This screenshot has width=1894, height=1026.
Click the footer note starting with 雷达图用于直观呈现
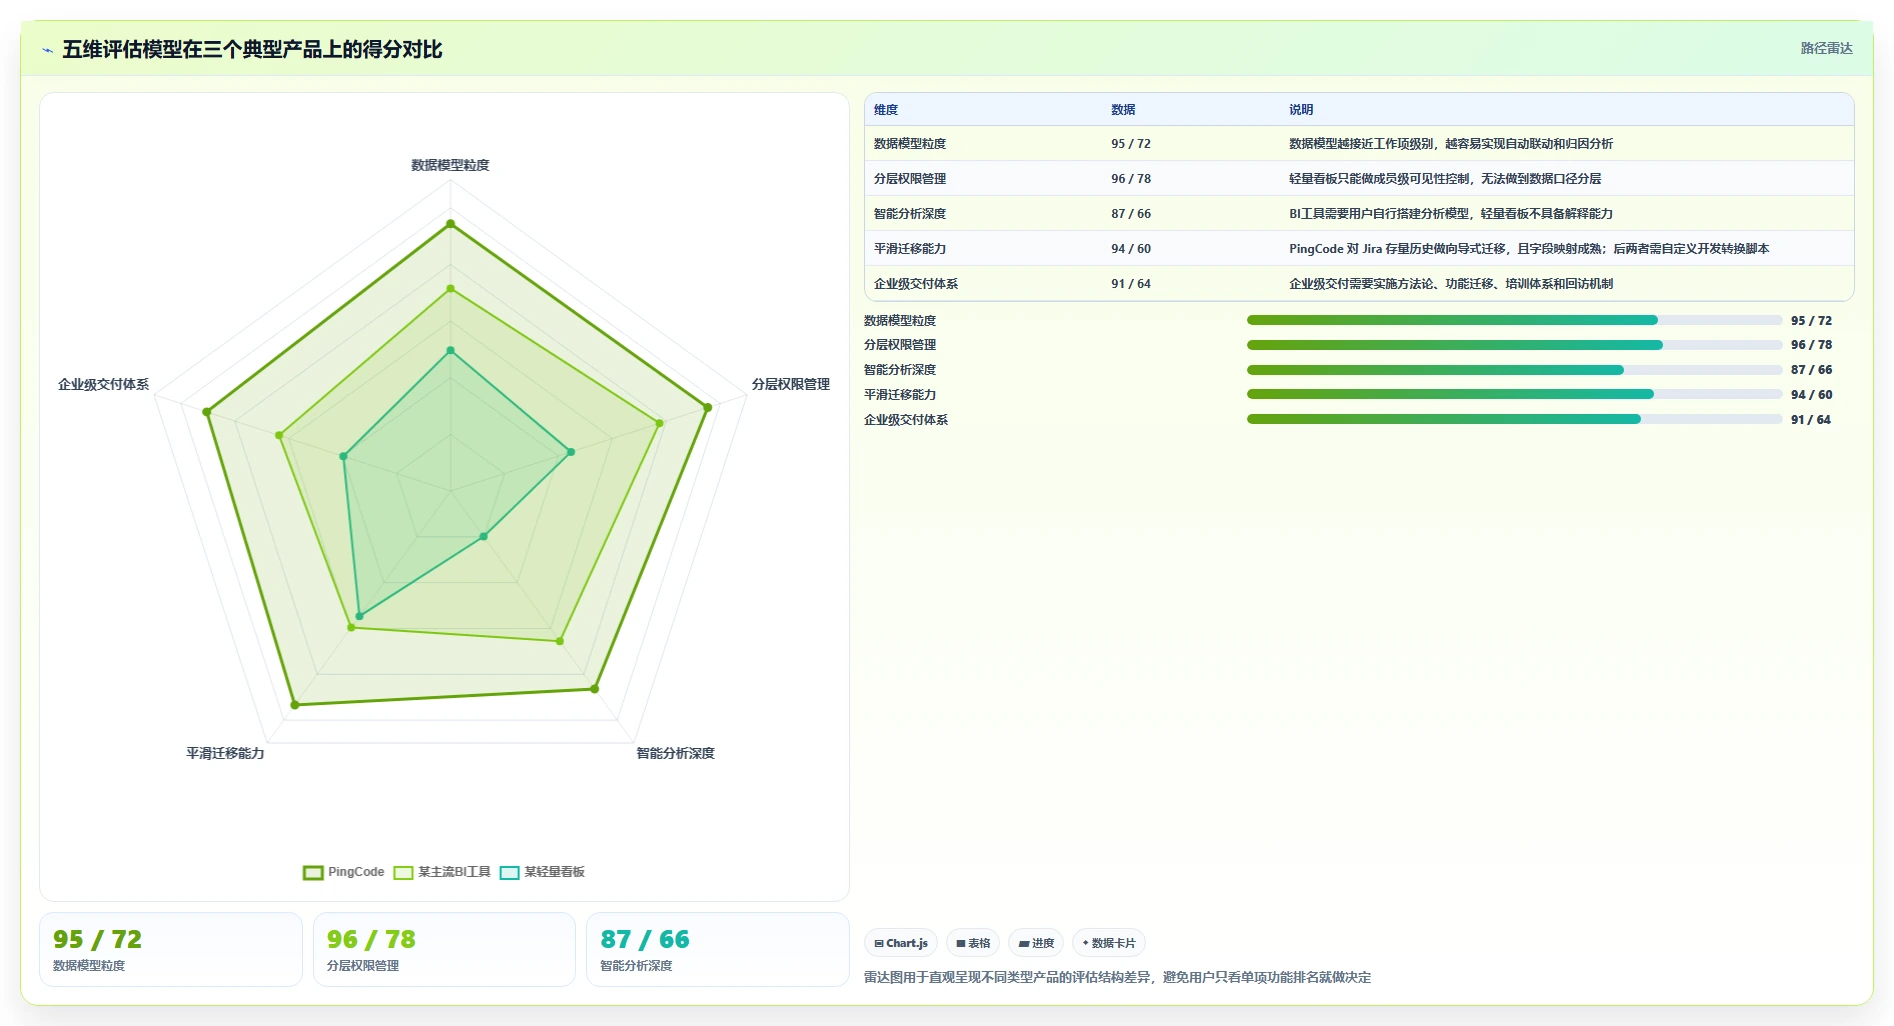coord(1117,977)
